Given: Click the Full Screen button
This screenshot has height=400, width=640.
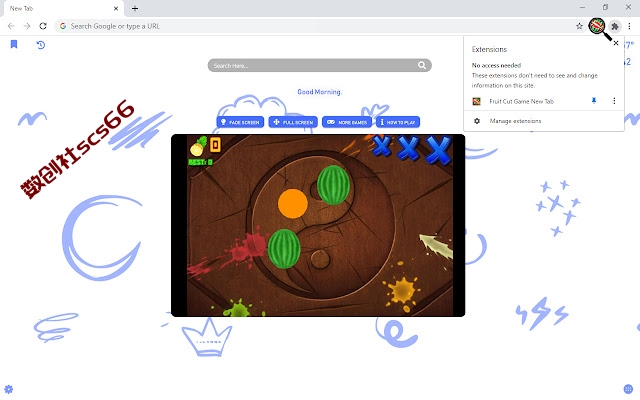Looking at the screenshot, I should [x=293, y=122].
